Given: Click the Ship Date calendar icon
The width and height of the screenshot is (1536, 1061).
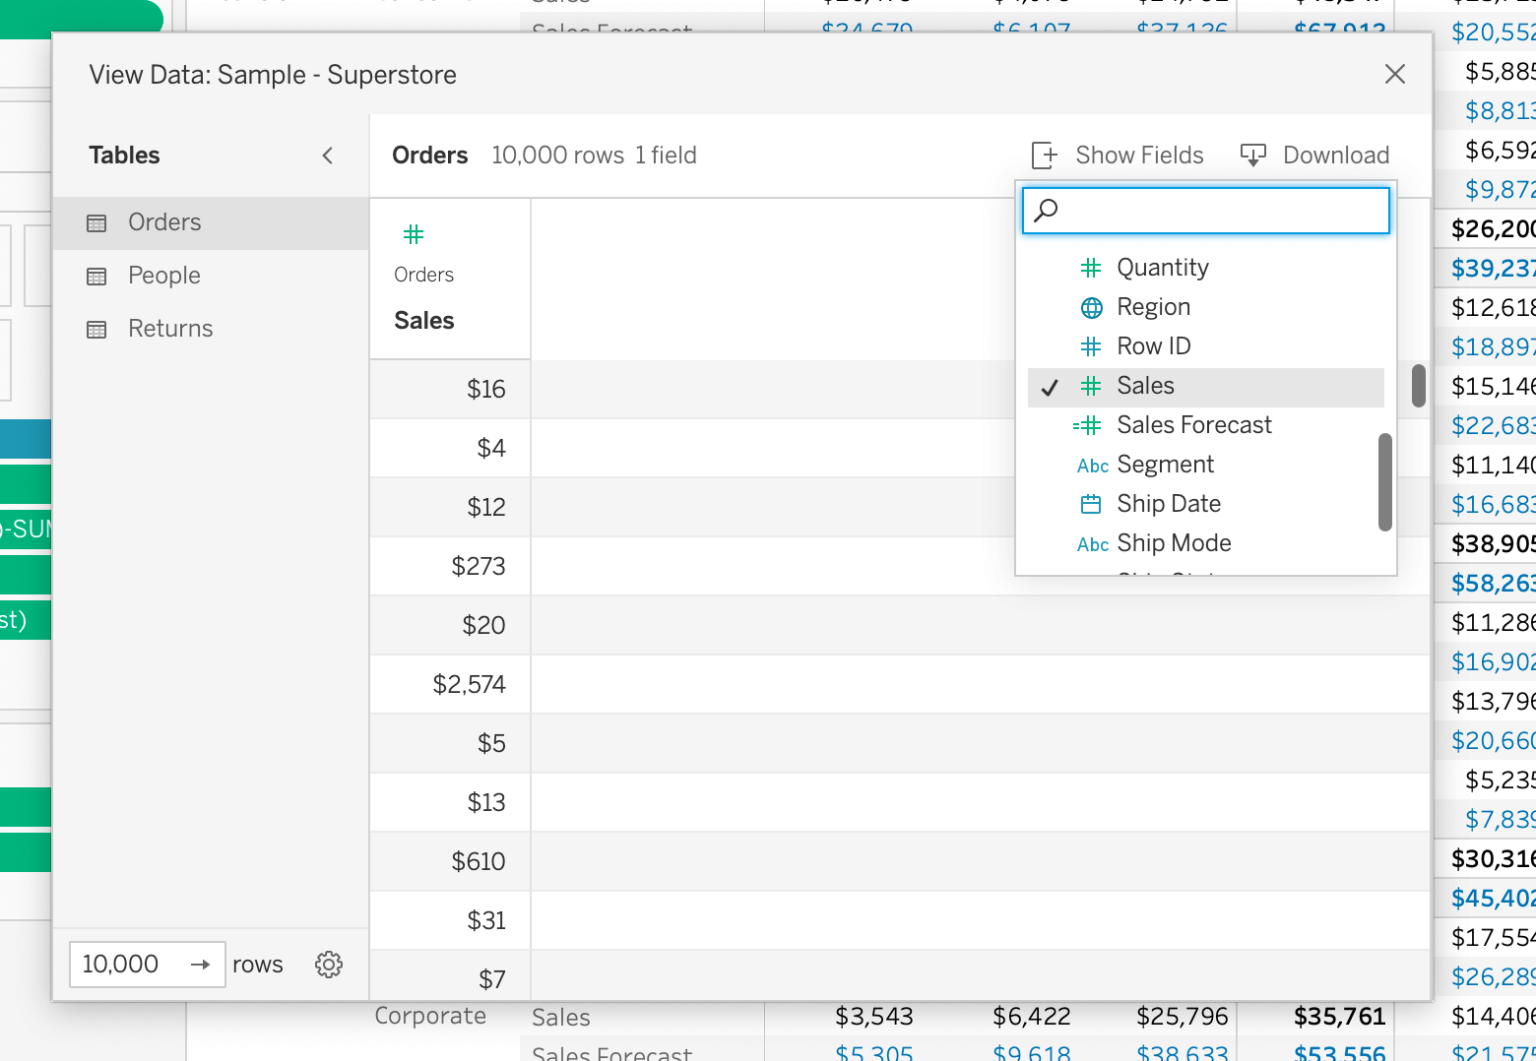Looking at the screenshot, I should [x=1091, y=504].
